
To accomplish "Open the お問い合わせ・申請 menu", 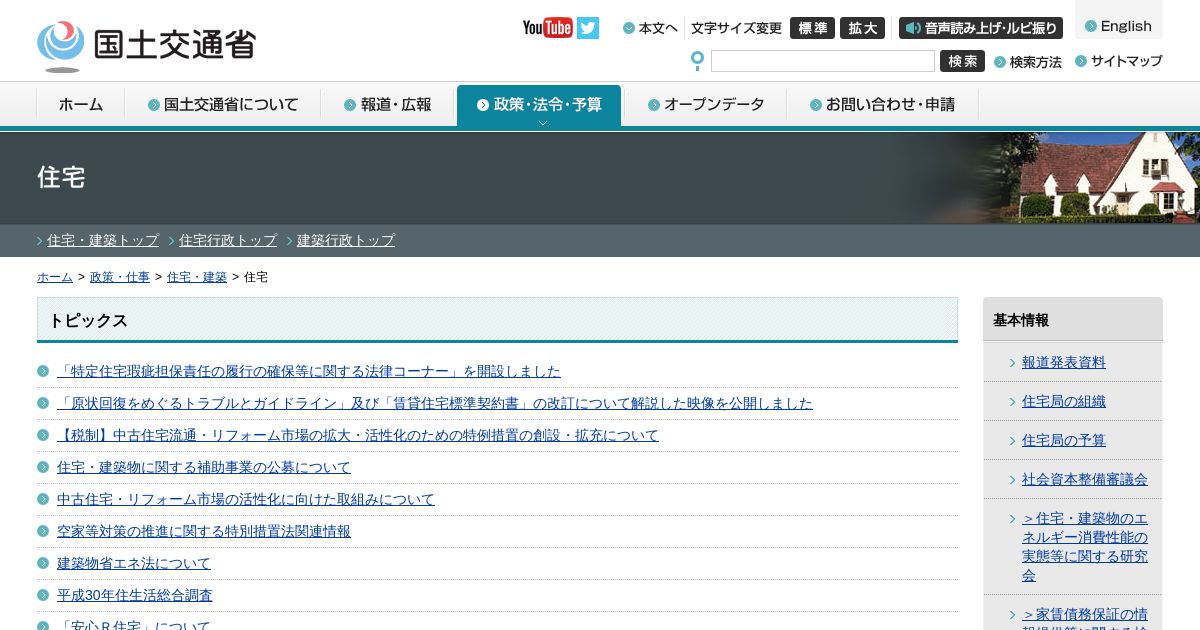I will coord(882,104).
